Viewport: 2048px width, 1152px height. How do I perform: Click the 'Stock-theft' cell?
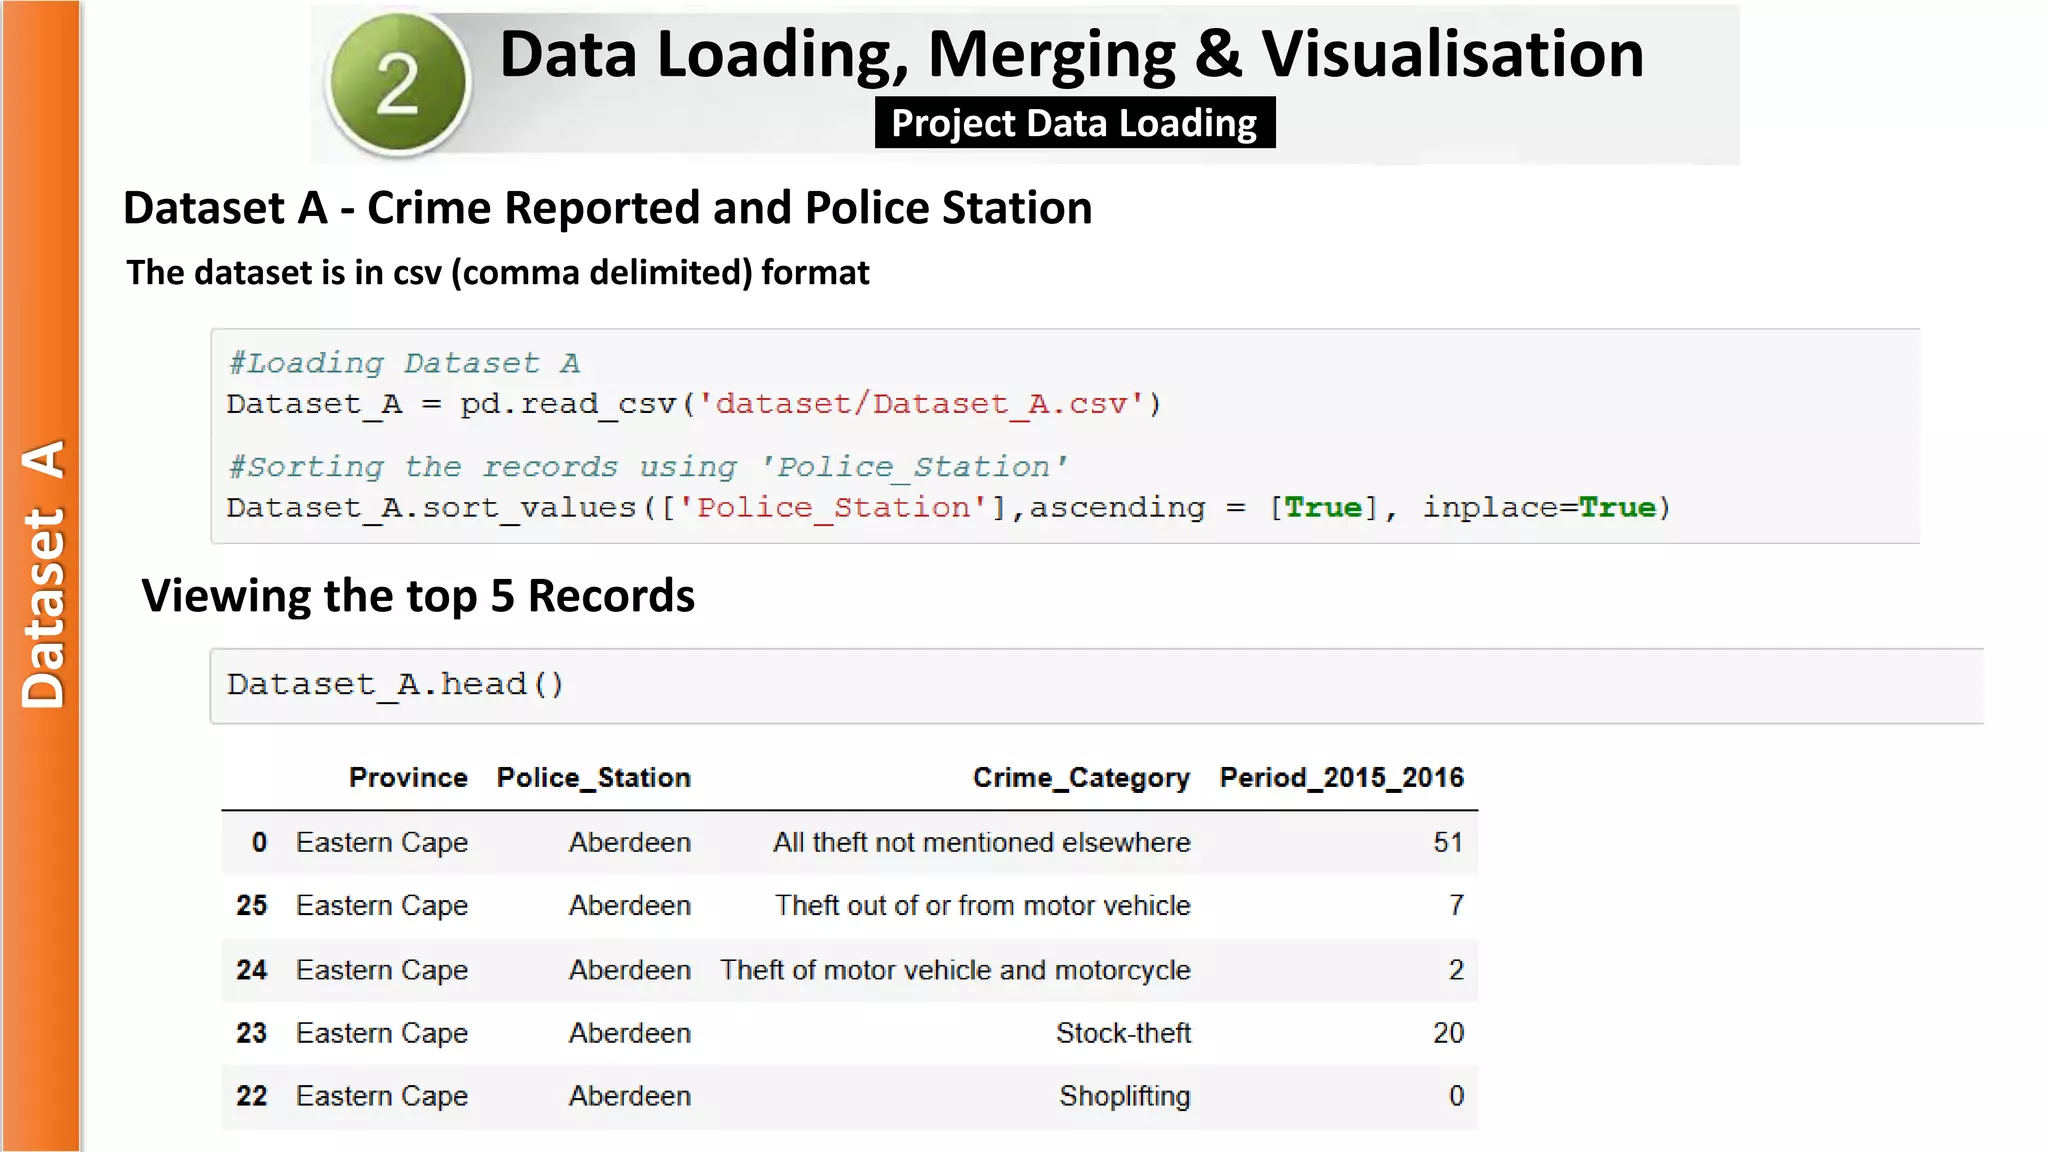pos(1123,1033)
